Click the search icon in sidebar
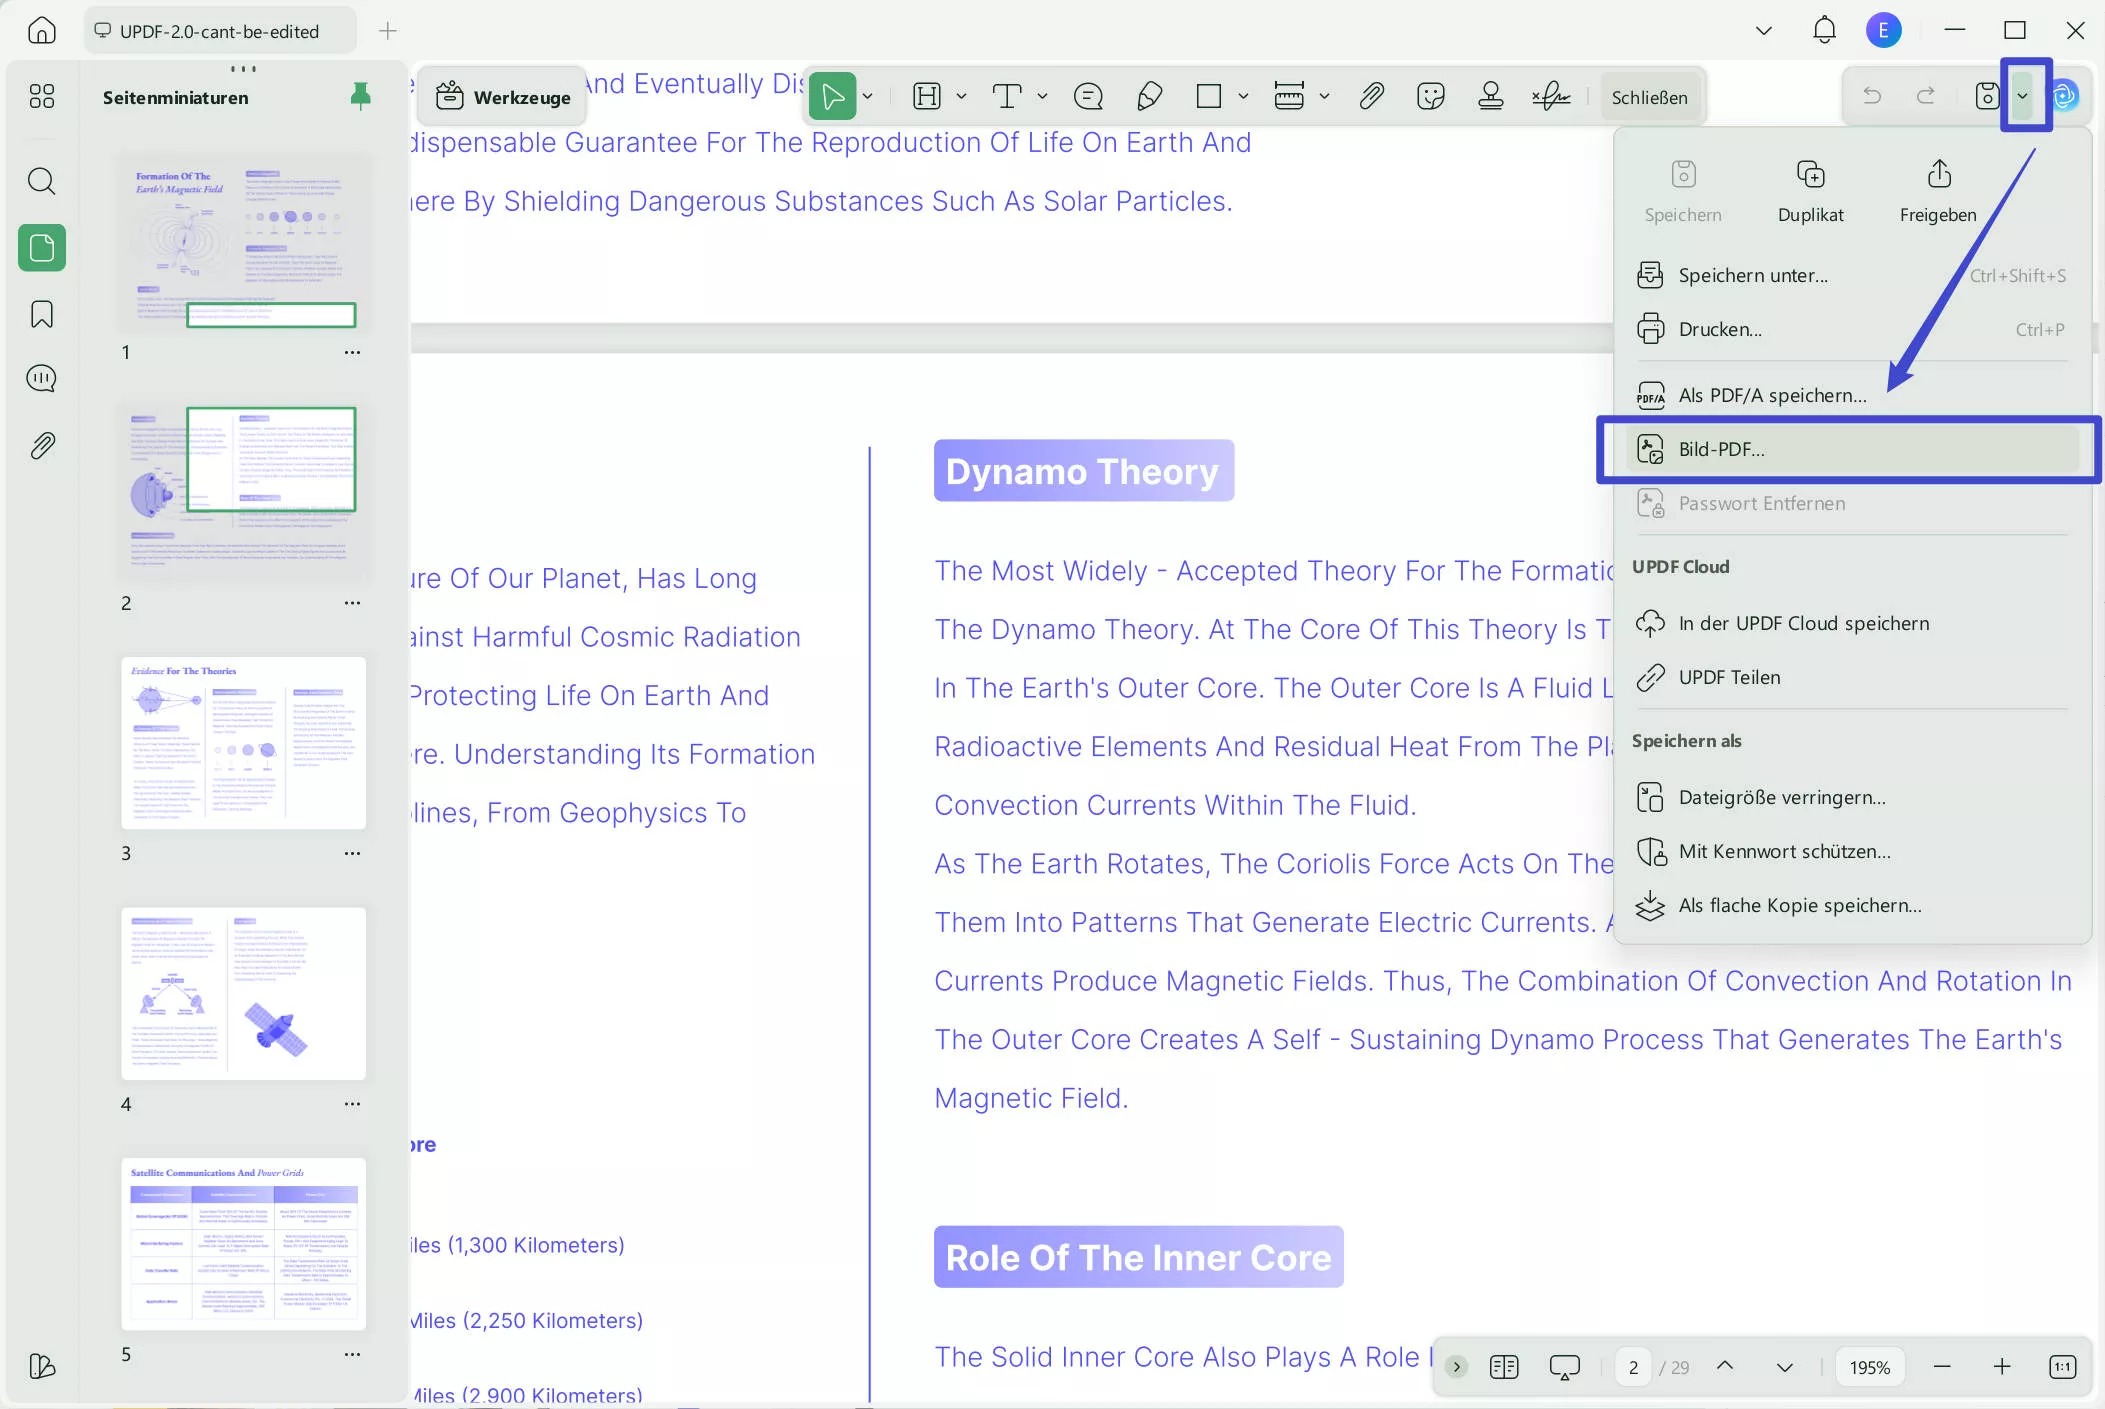Screen dimensions: 2105x1409 pos(42,181)
